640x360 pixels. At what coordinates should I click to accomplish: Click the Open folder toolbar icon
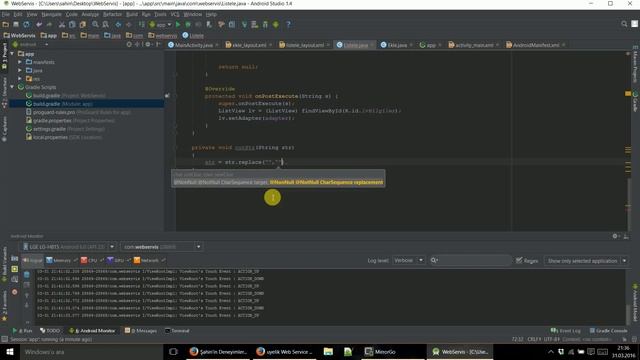tap(6, 24)
